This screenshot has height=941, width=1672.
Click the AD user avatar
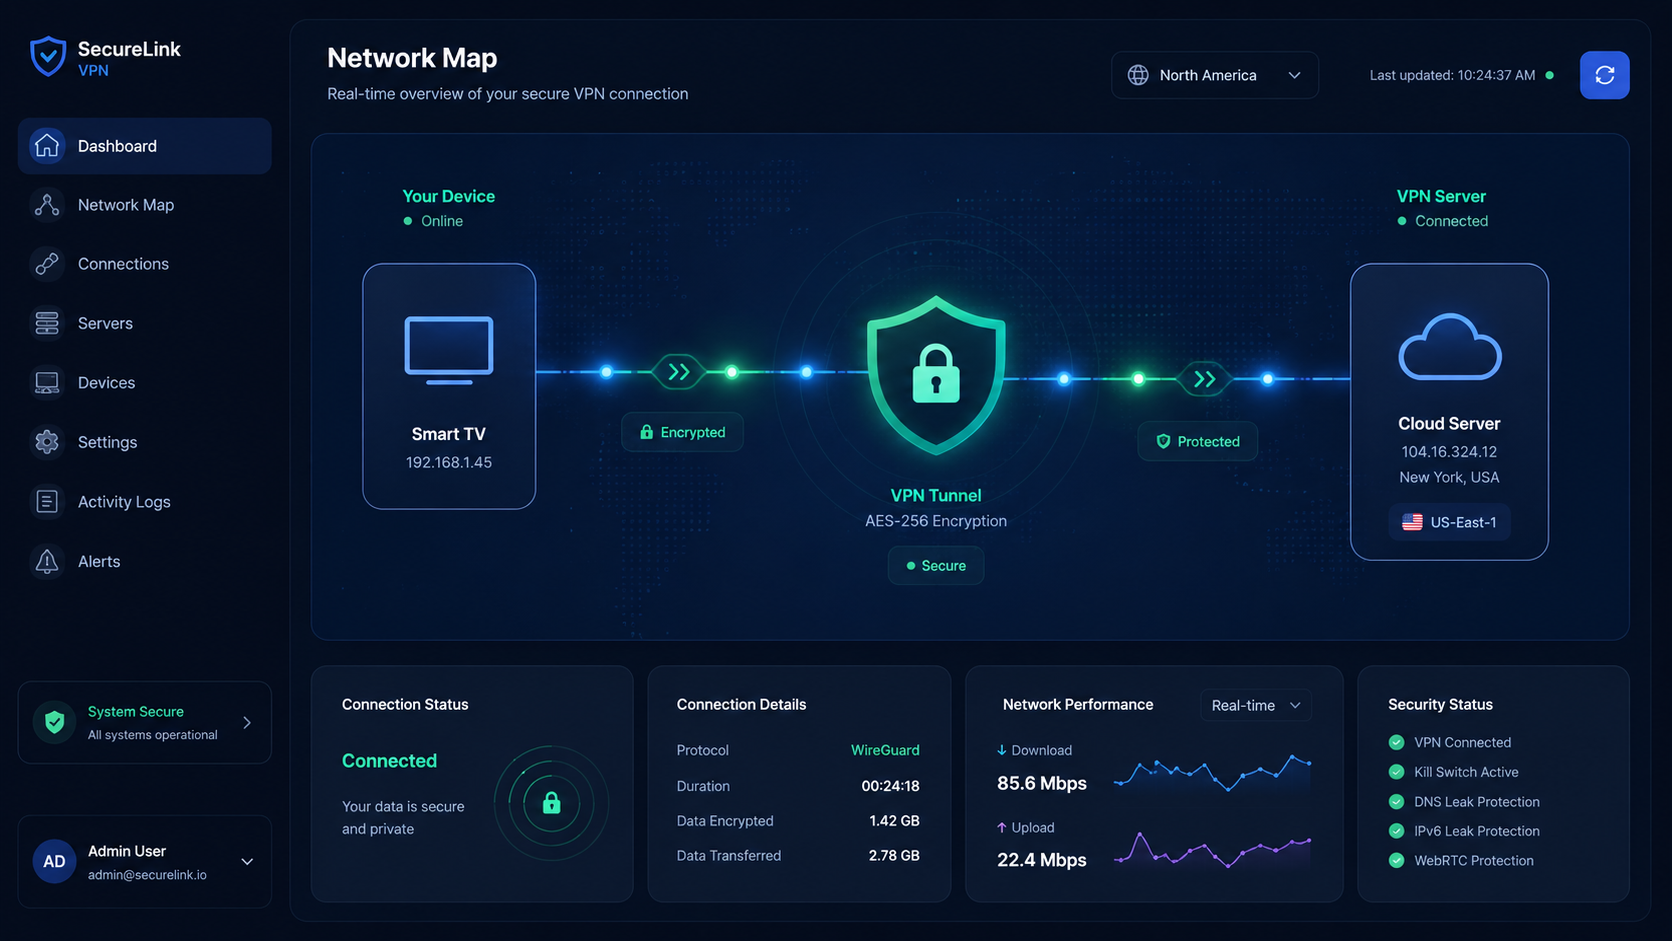point(54,861)
